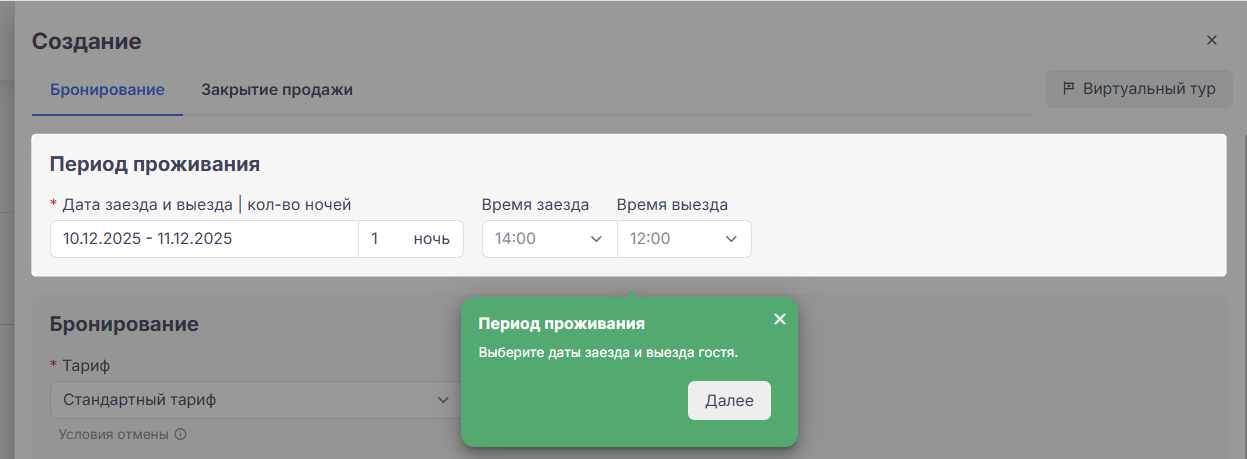Switch to the Закрытие продажи tab

[277, 90]
